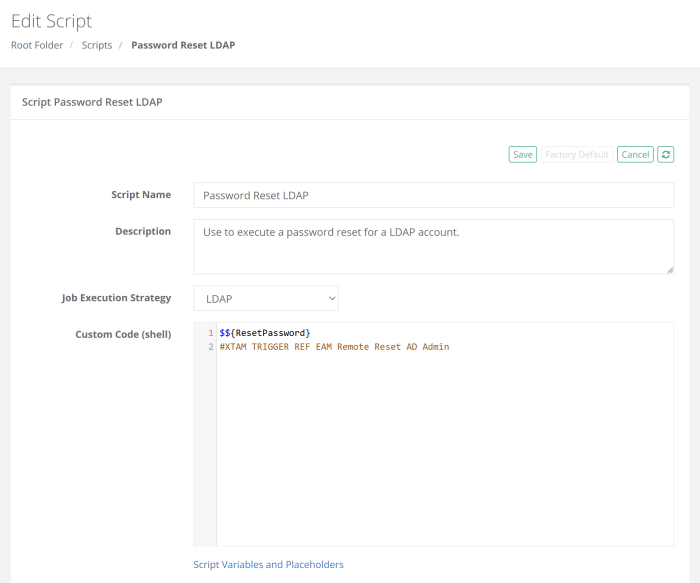
Task: Click the Script Name label
Action: 141,195
